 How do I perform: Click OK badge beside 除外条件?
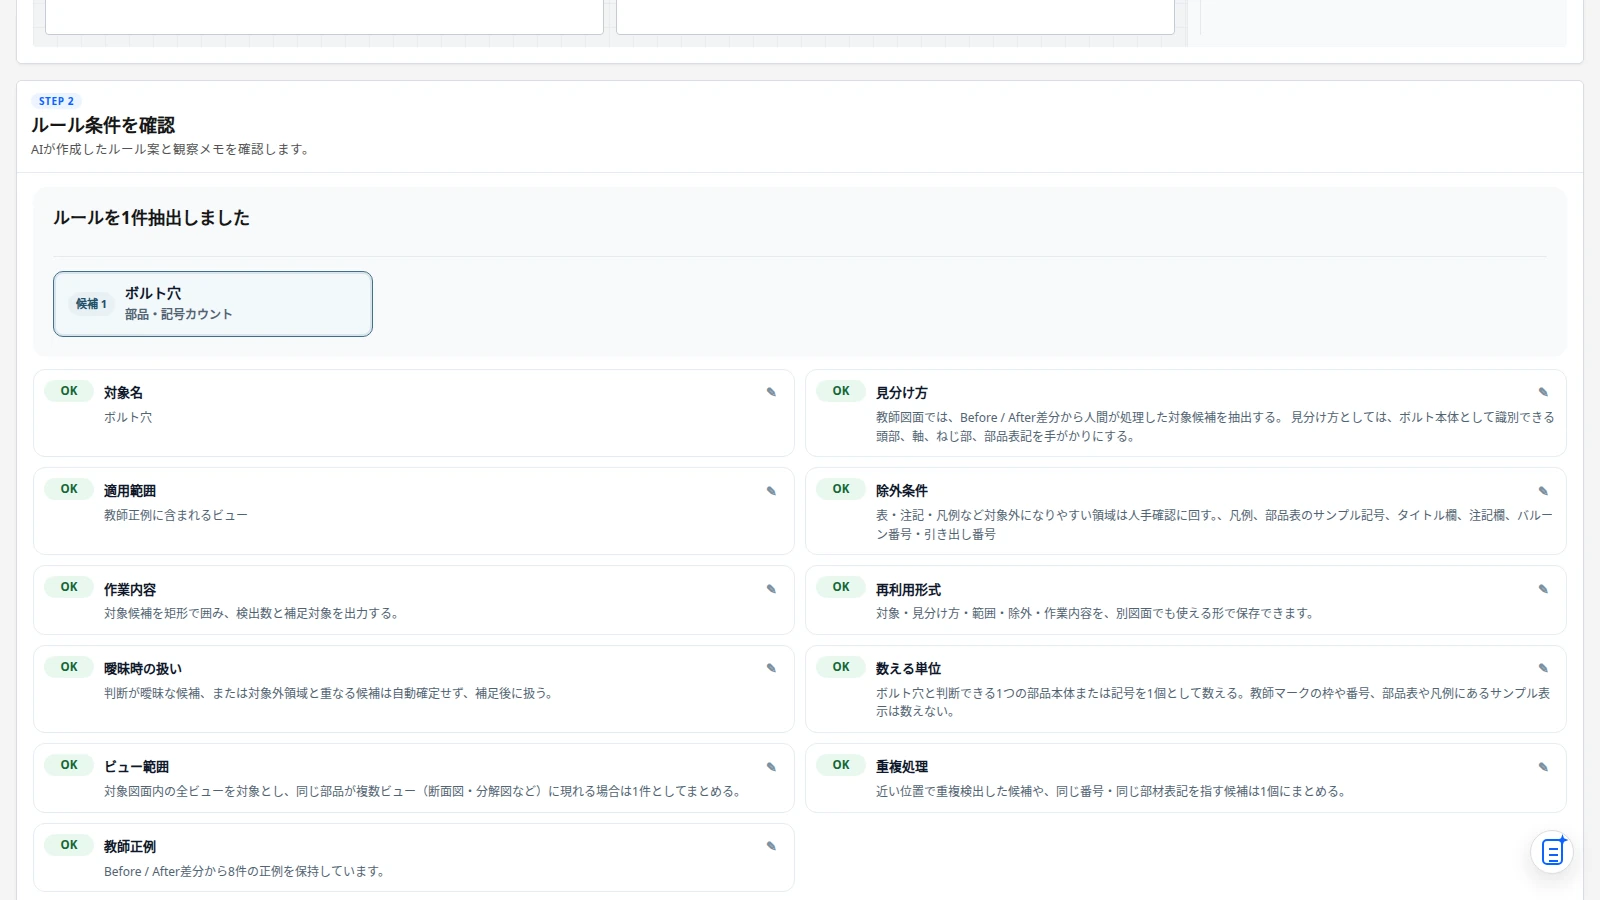(x=841, y=489)
